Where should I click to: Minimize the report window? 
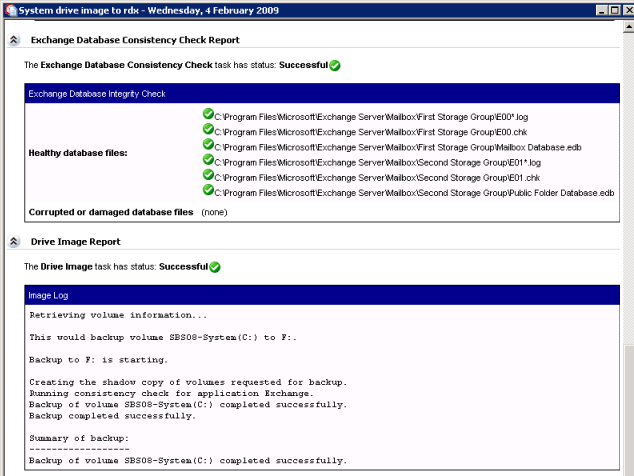pos(602,11)
